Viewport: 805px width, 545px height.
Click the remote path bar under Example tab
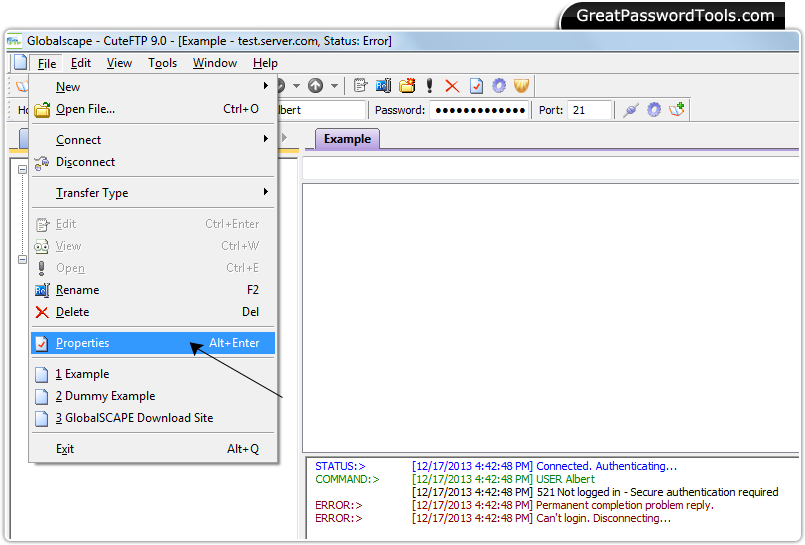[550, 168]
